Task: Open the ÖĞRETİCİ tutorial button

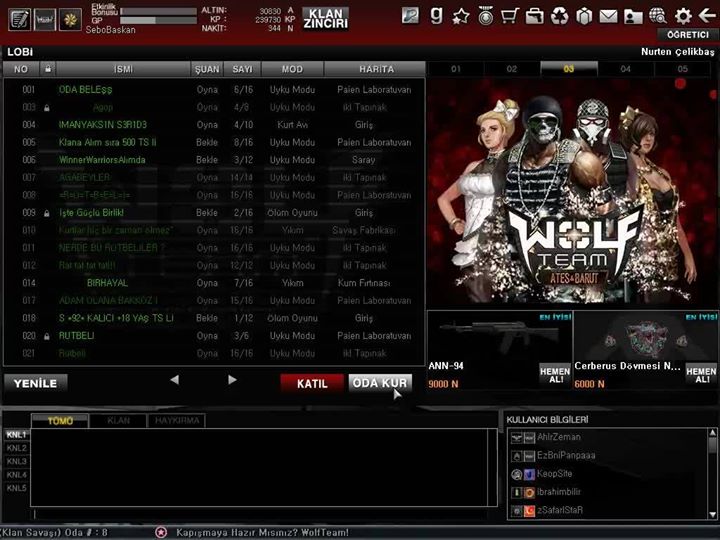Action: (x=687, y=35)
